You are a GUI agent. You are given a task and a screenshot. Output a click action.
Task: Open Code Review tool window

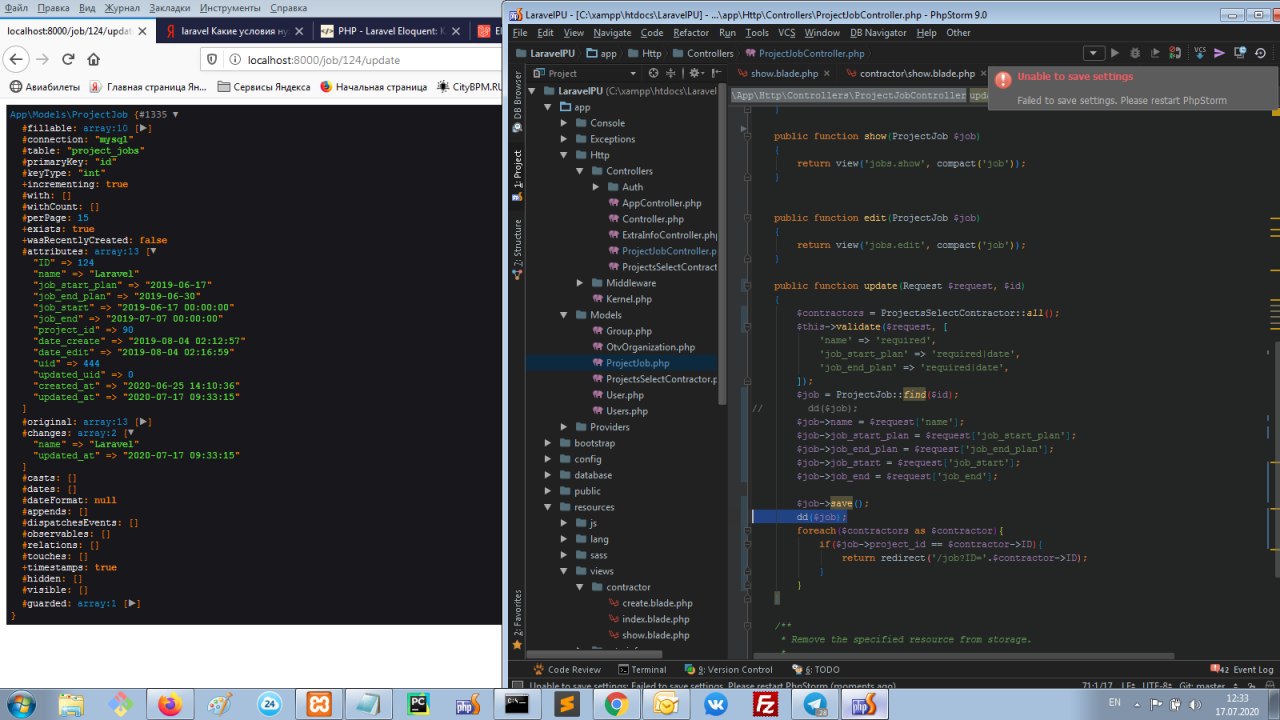[567, 669]
